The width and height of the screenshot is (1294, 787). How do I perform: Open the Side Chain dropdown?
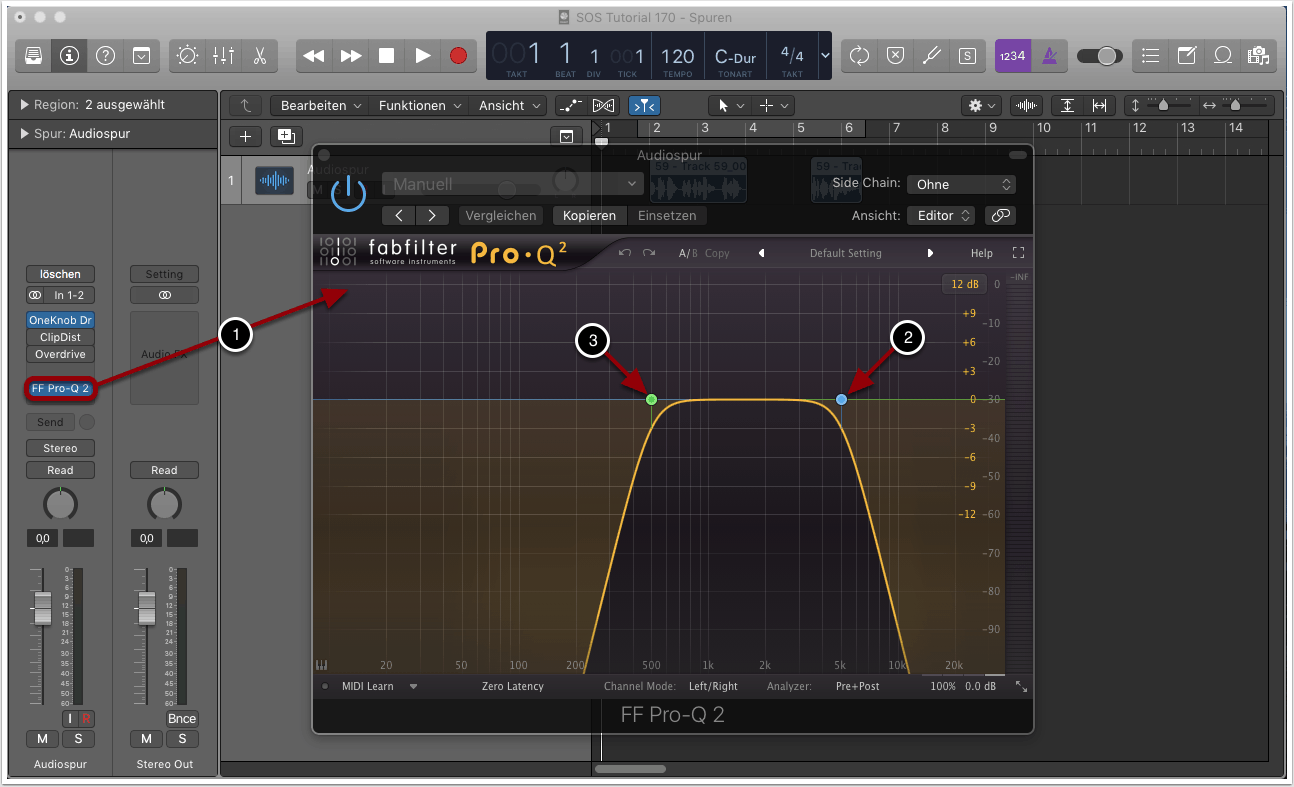point(961,184)
